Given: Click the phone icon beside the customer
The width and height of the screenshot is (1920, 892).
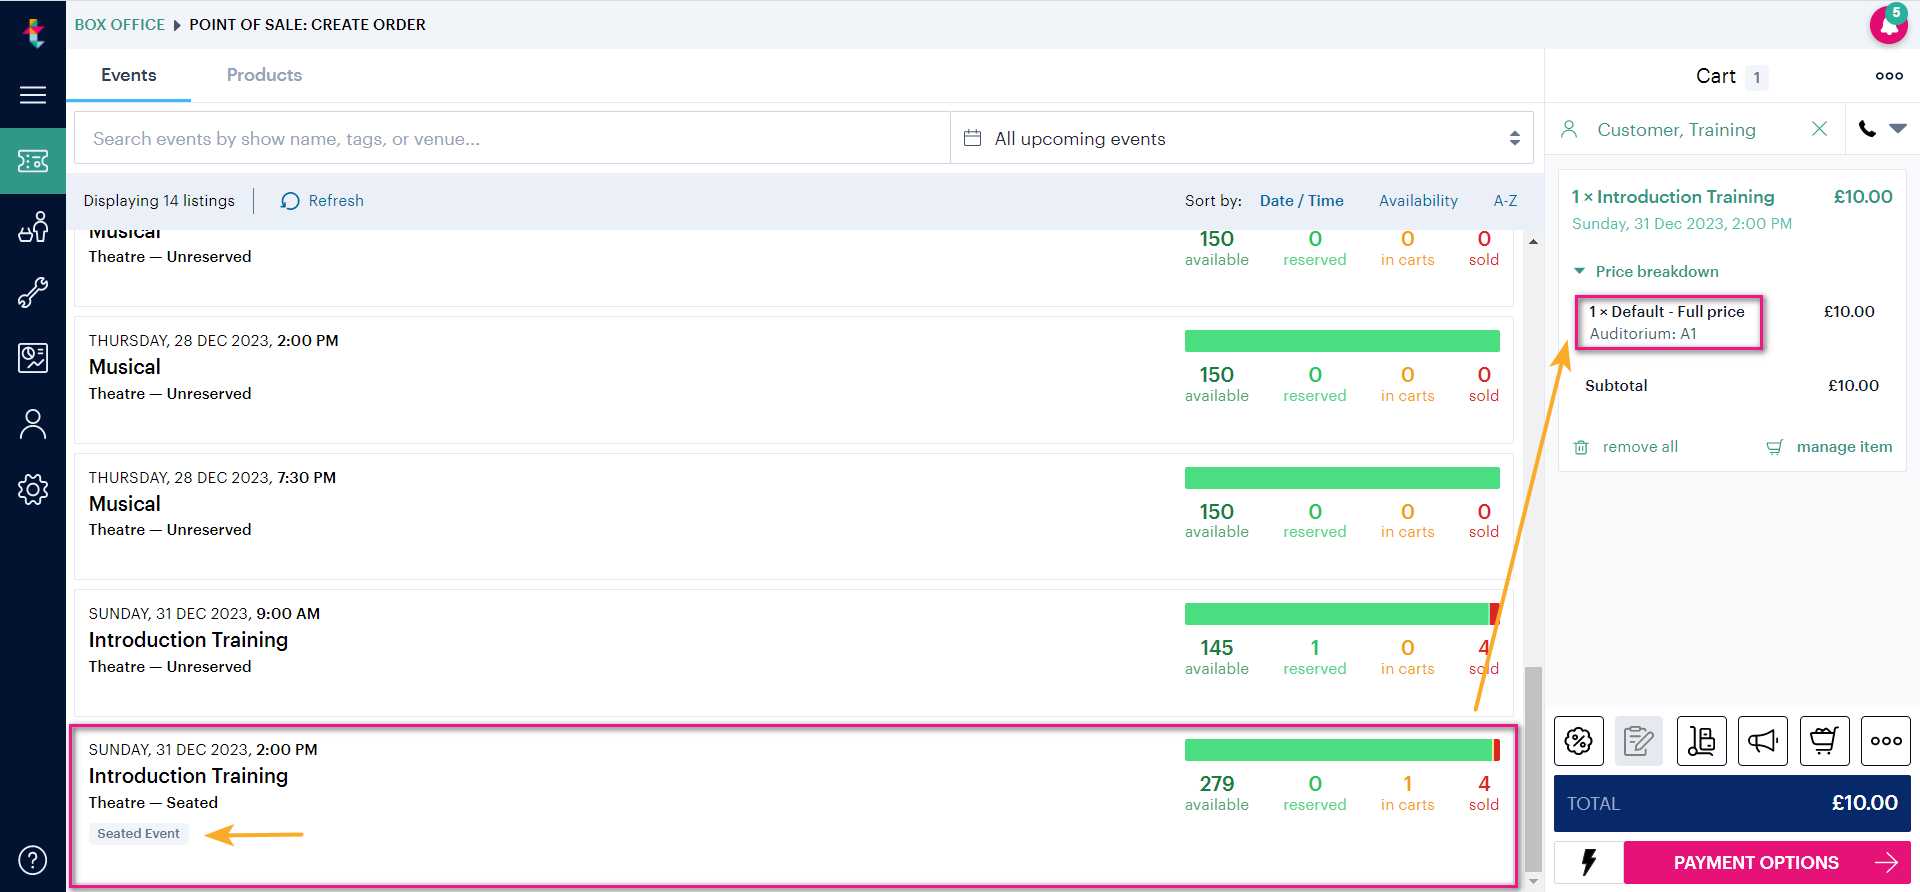Looking at the screenshot, I should coord(1866,129).
